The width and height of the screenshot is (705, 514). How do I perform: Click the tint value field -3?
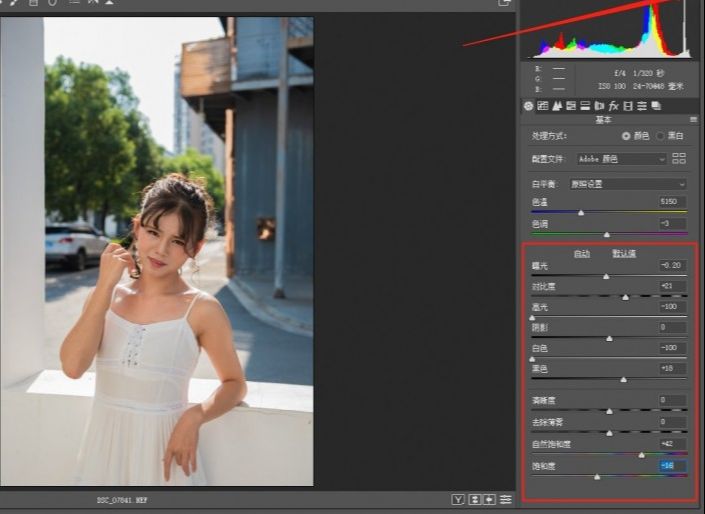click(672, 223)
